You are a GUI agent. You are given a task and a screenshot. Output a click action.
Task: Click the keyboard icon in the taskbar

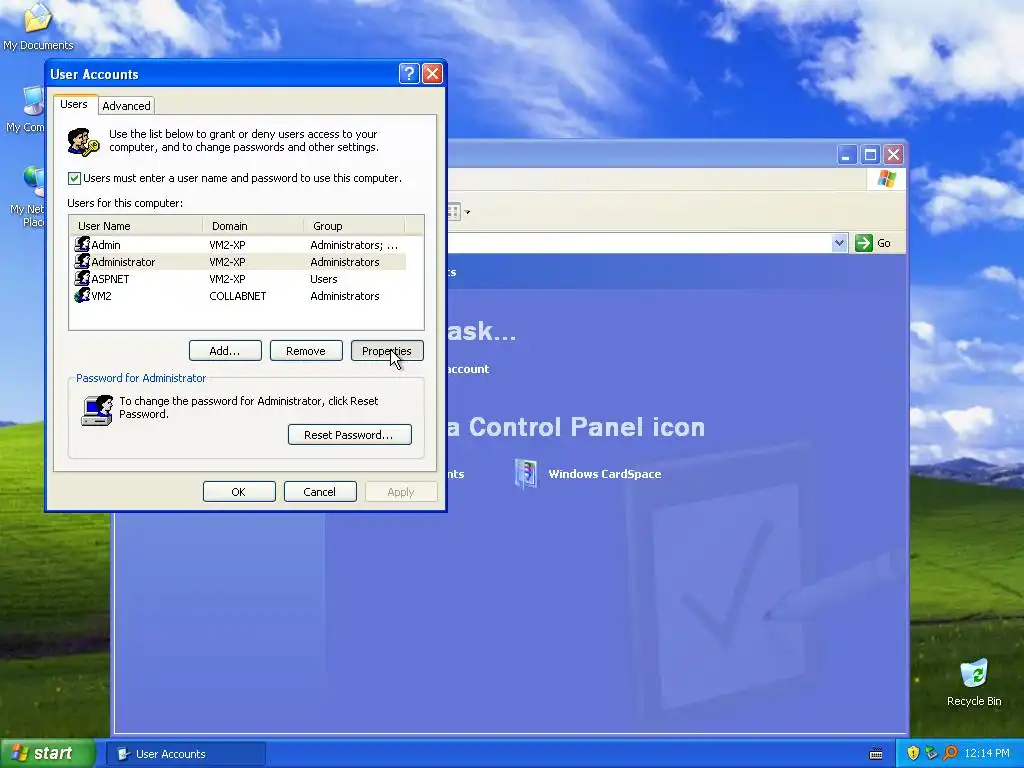tap(876, 754)
